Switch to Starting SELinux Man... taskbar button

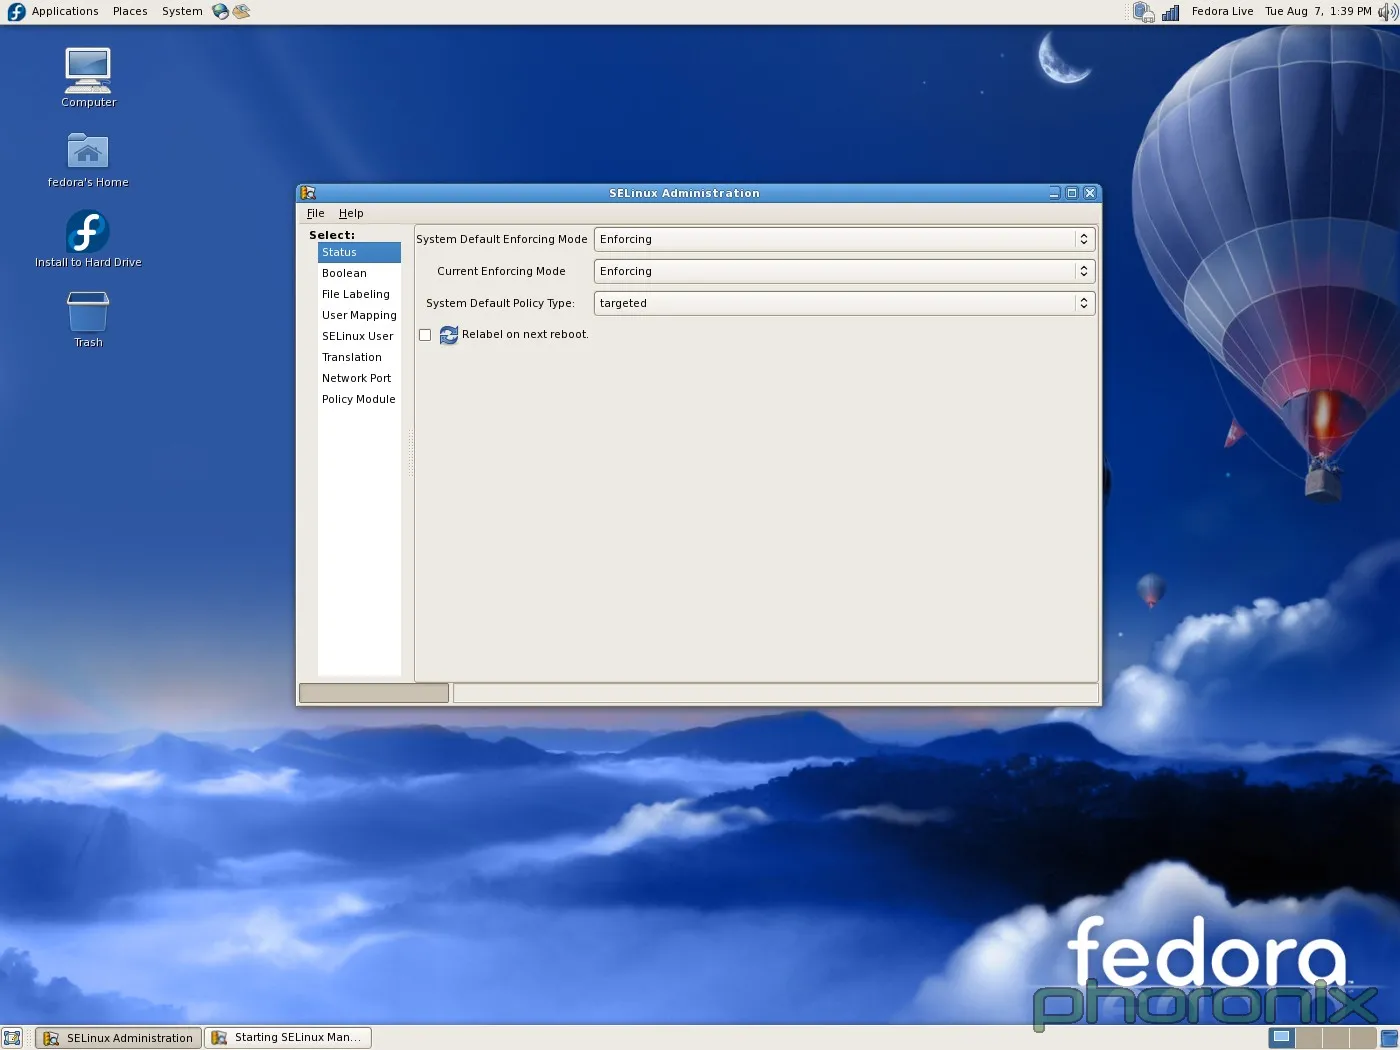288,1038
